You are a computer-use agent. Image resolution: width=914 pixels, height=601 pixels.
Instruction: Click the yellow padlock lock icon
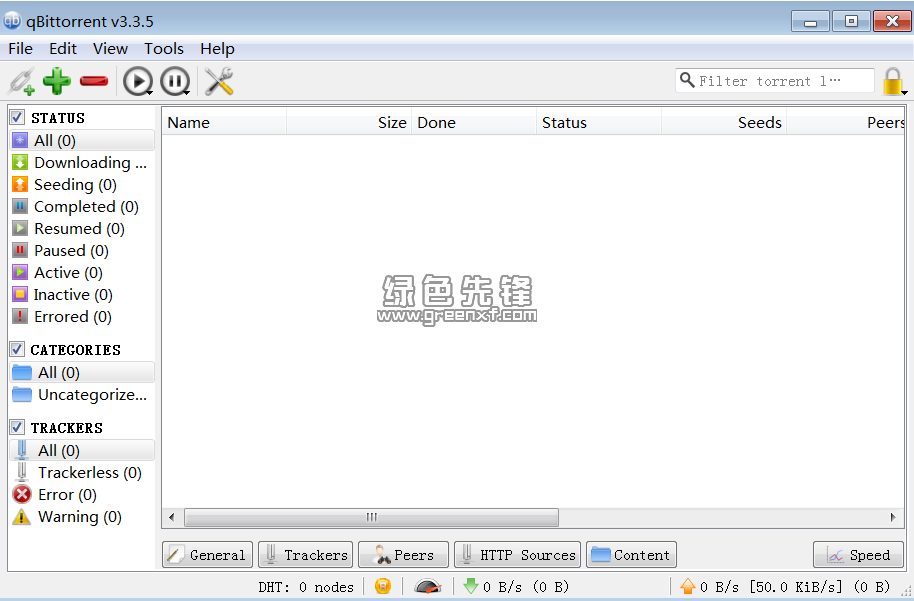[893, 81]
